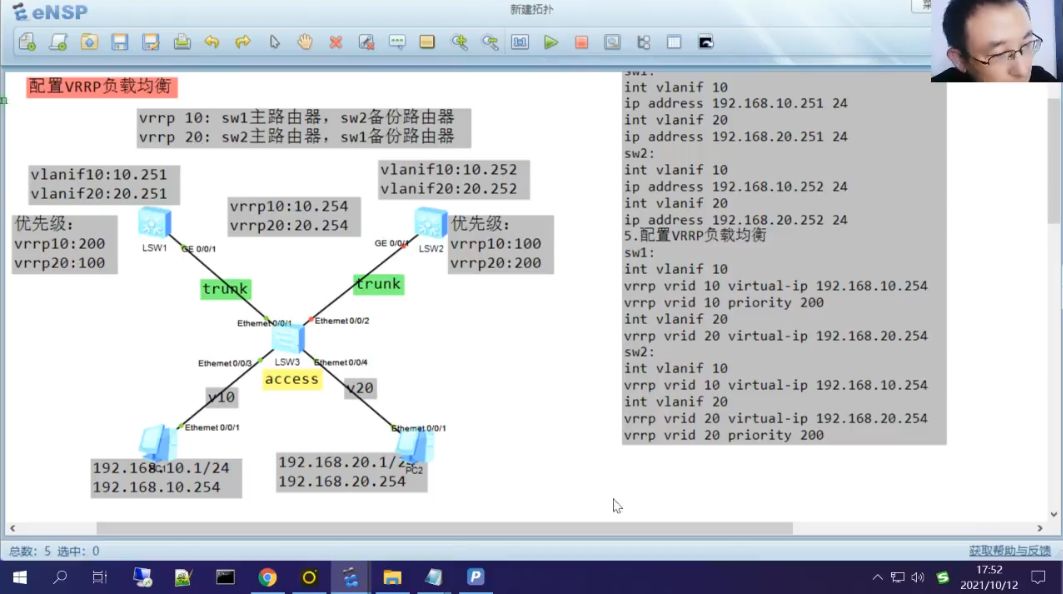
Task: Open Google Chrome from the taskbar
Action: [267, 577]
